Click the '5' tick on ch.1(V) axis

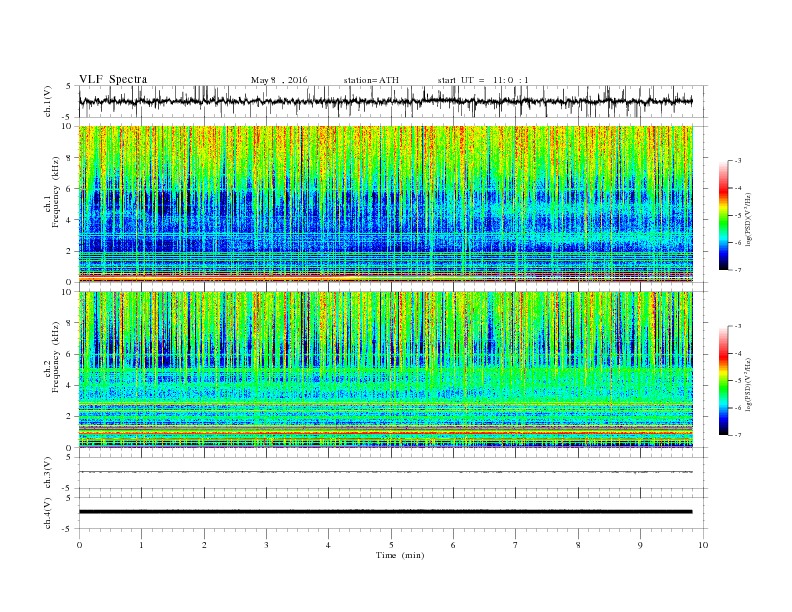(x=69, y=86)
